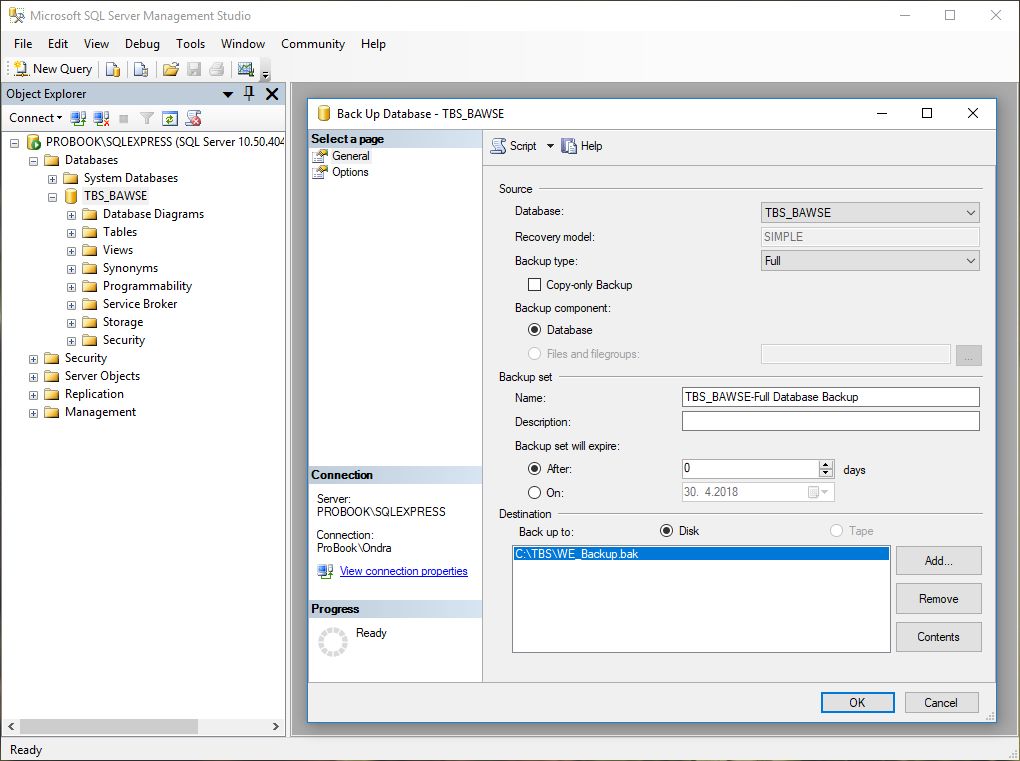Open the General page in Select a page
1020x761 pixels.
351,155
